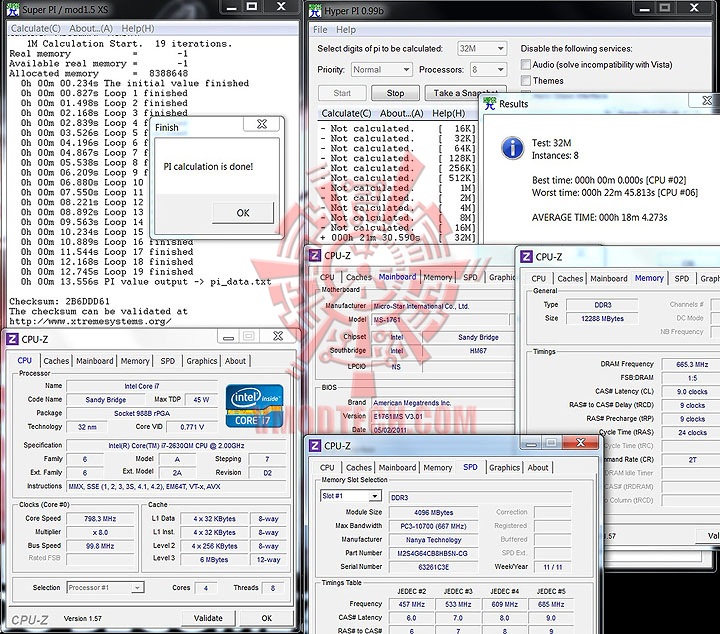Close the CPU-Z SPD window
The height and width of the screenshot is (634, 720).
(x=580, y=442)
